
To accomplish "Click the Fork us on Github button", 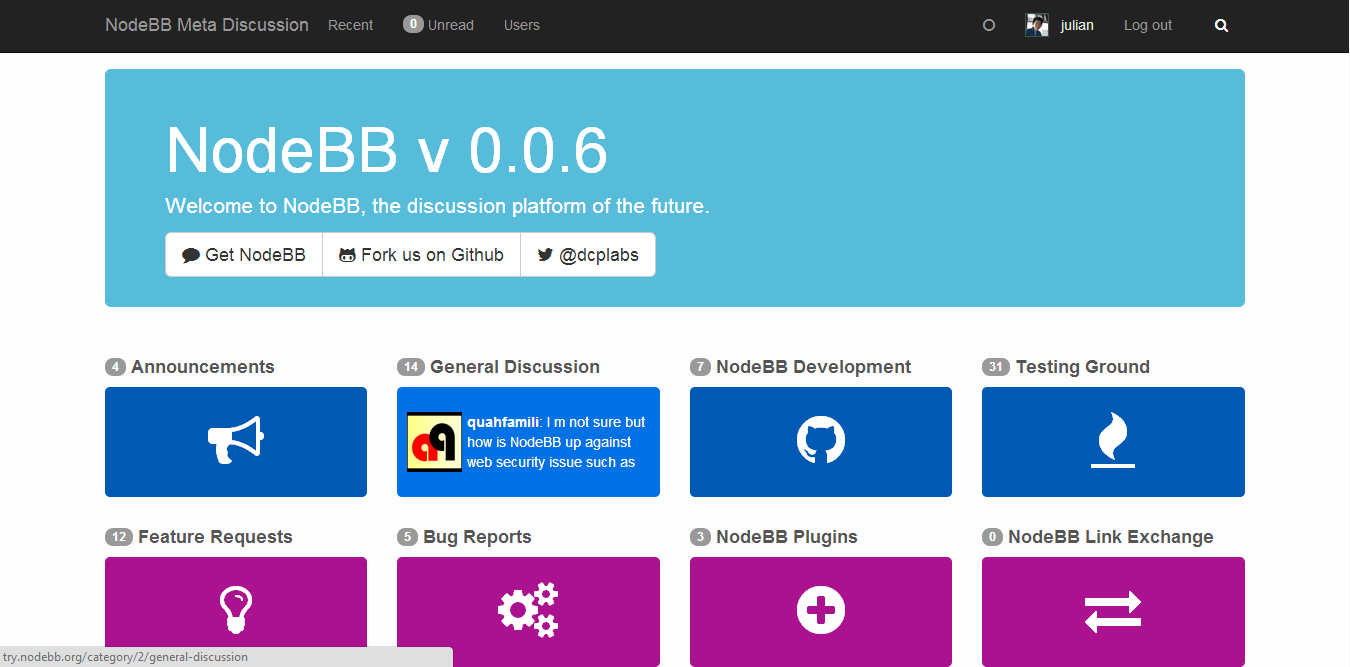I will point(421,255).
